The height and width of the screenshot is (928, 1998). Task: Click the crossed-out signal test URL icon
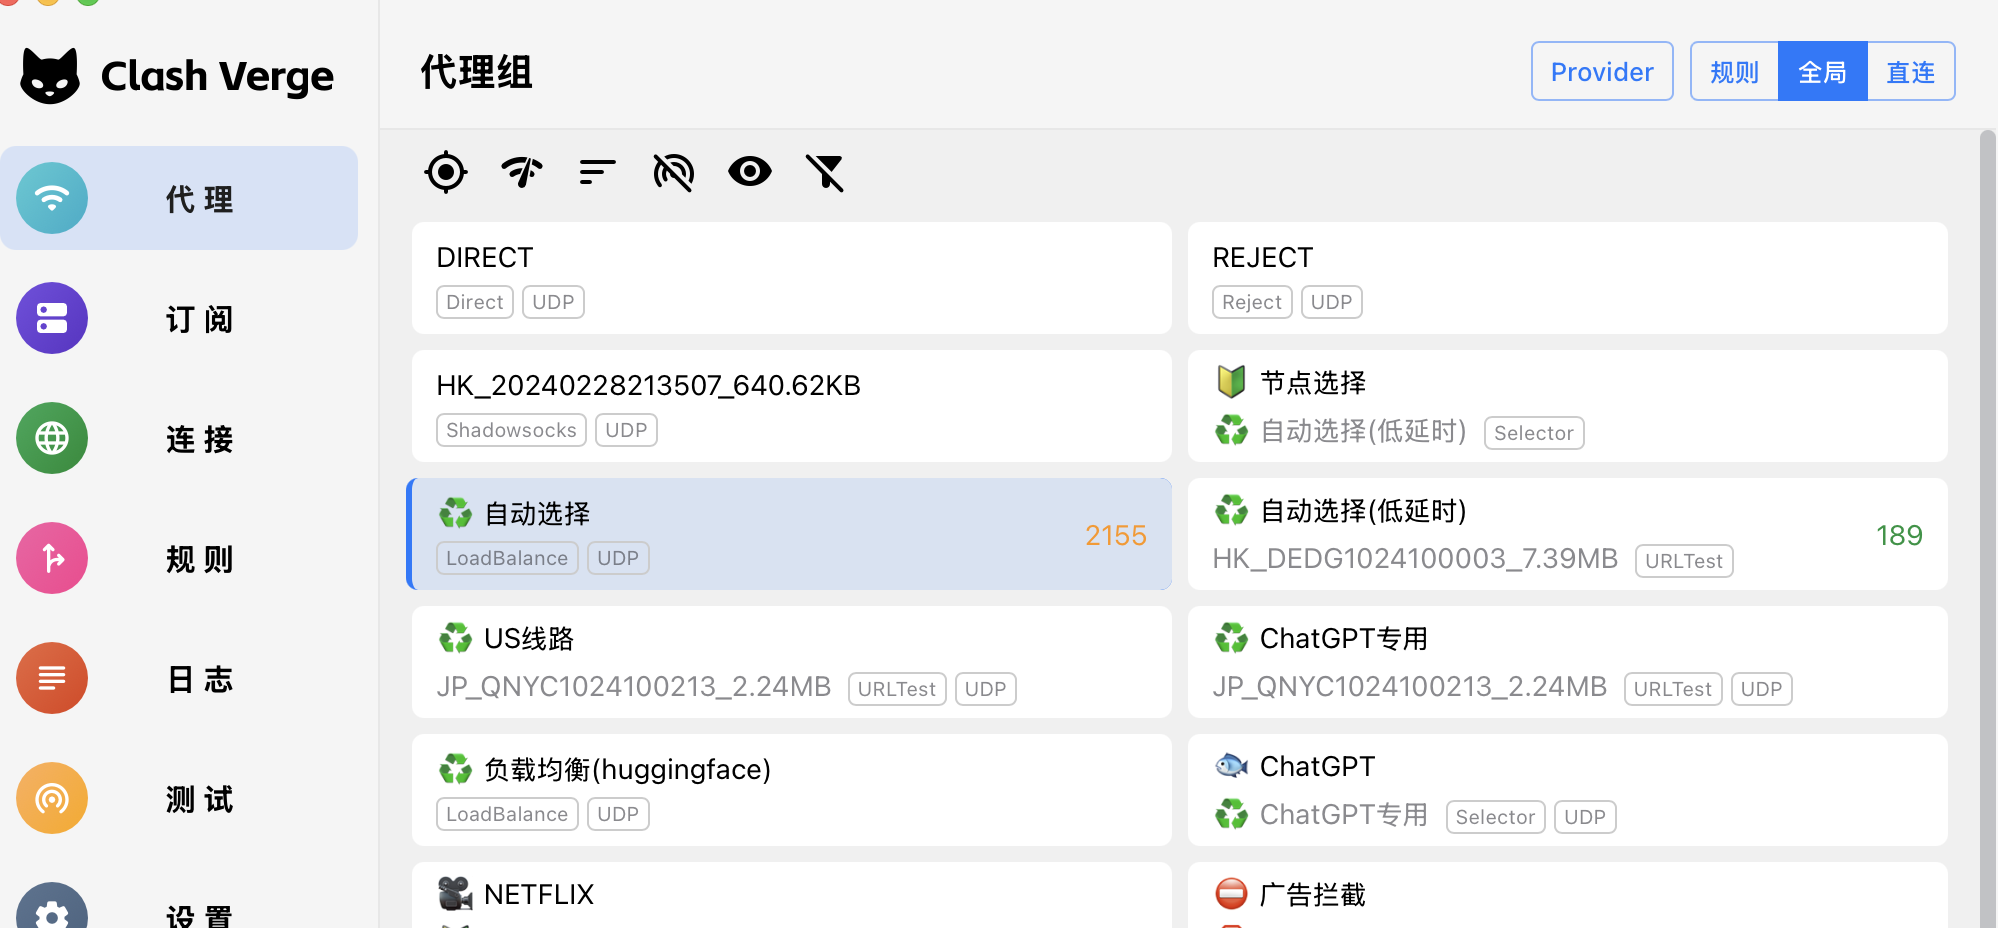click(673, 172)
